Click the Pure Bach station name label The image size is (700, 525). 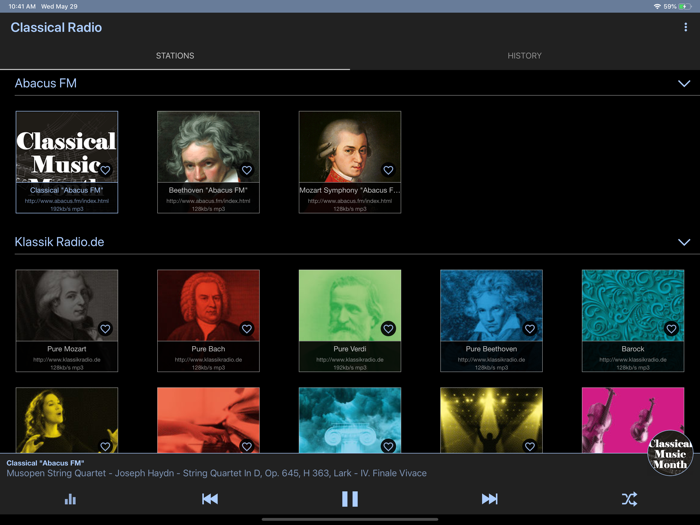point(208,349)
